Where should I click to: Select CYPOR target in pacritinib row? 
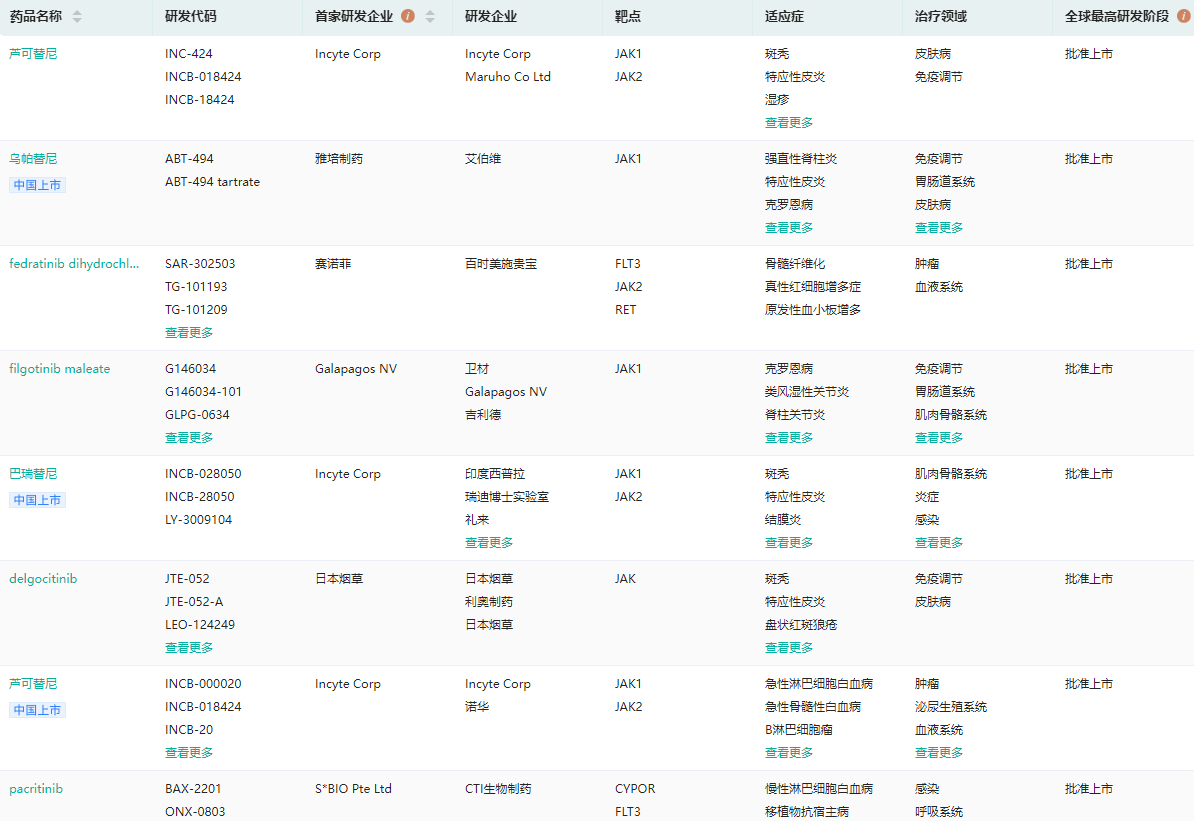click(635, 789)
